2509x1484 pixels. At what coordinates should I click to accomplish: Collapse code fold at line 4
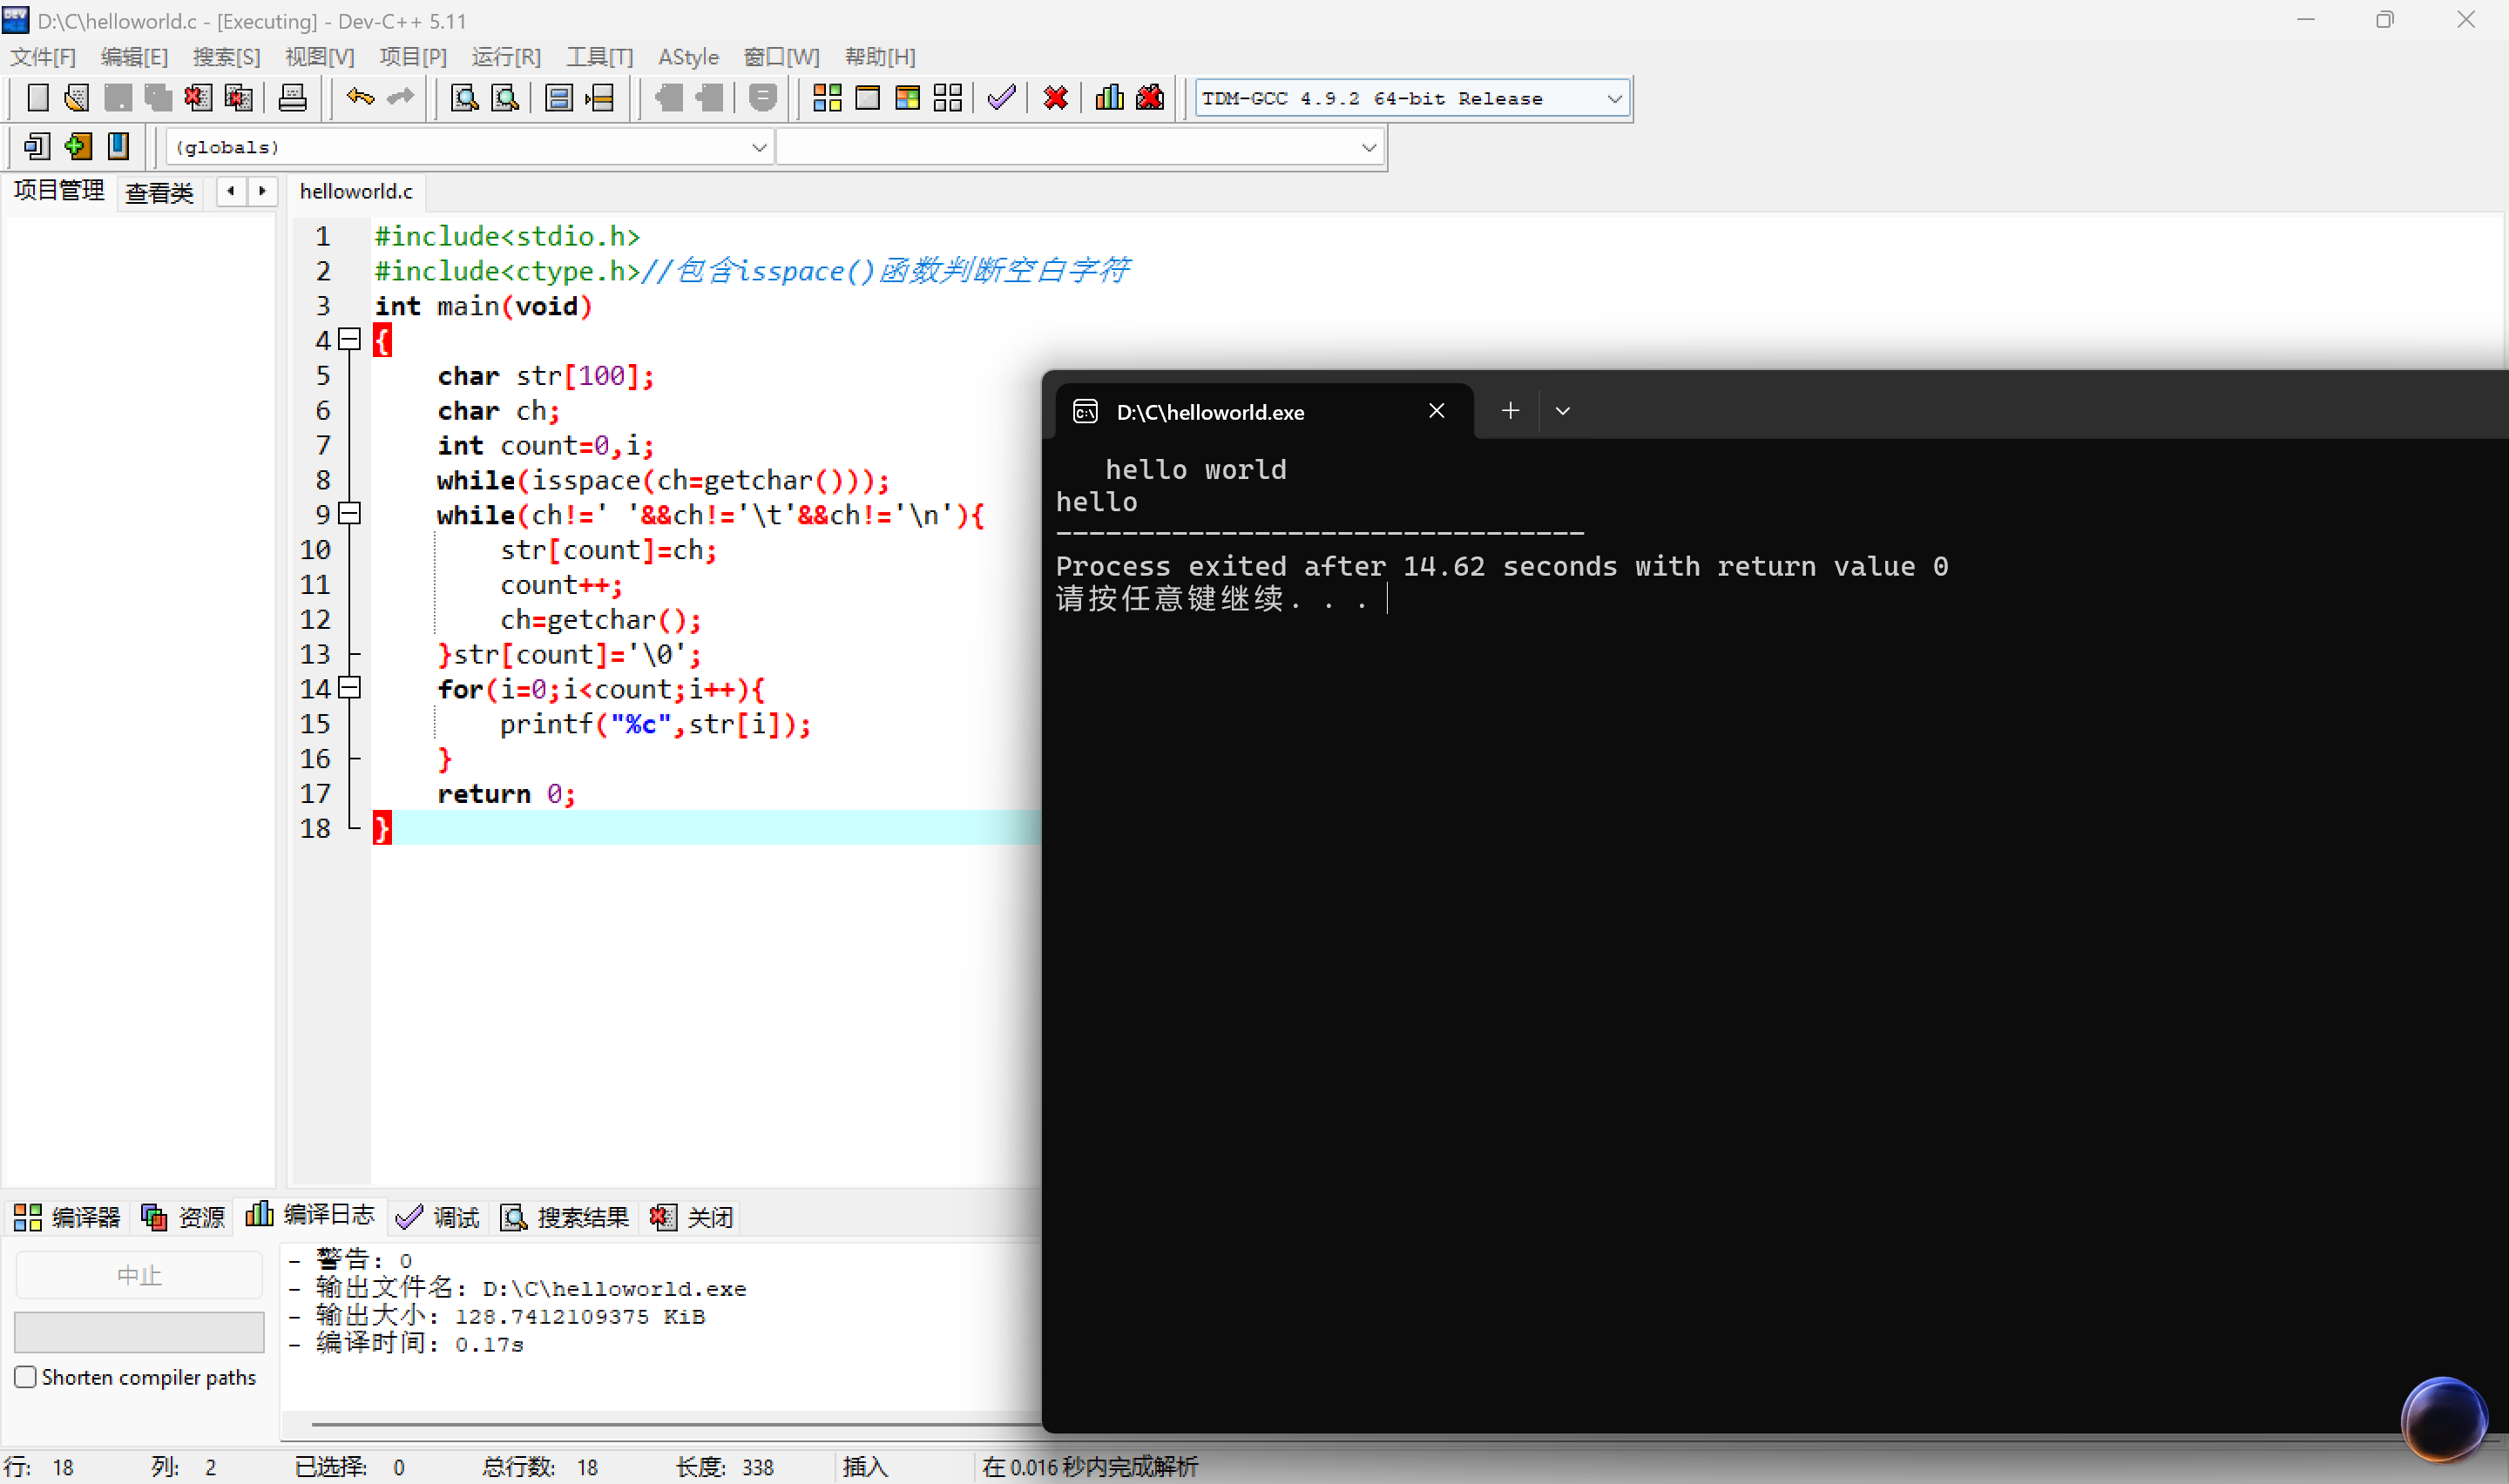[x=349, y=340]
